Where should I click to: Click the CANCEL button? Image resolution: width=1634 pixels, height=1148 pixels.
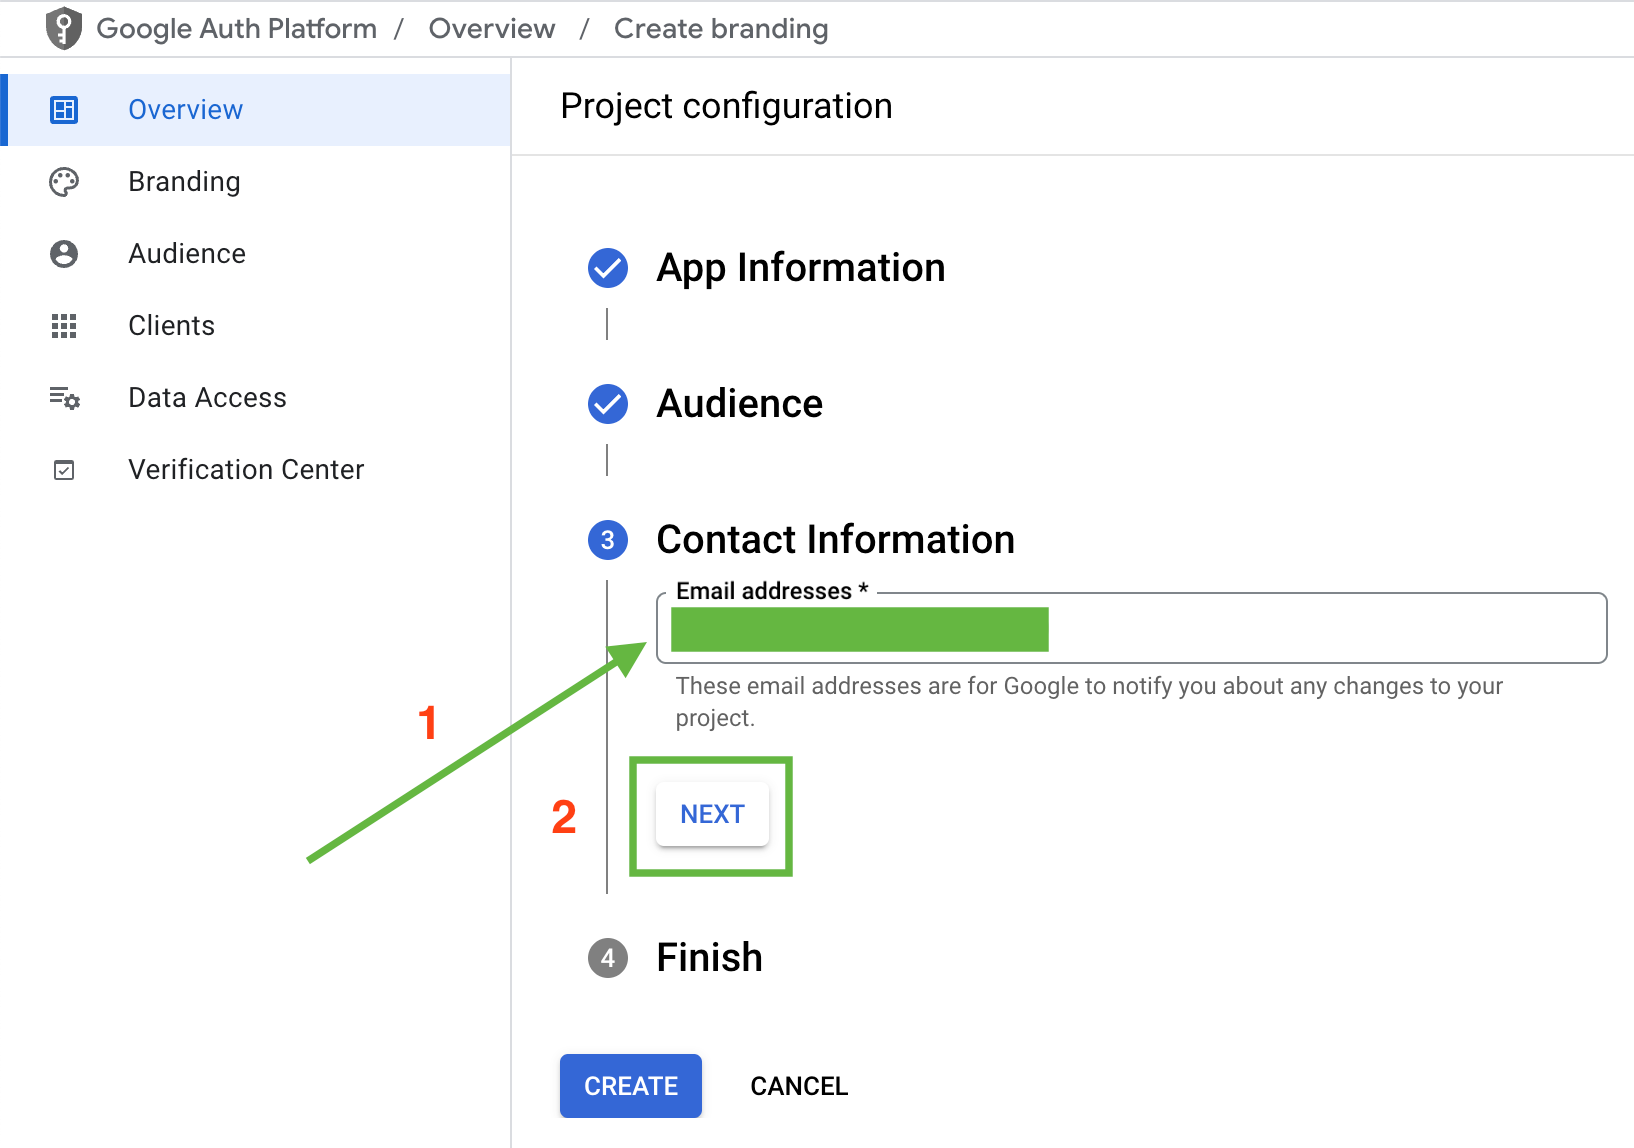click(x=799, y=1086)
